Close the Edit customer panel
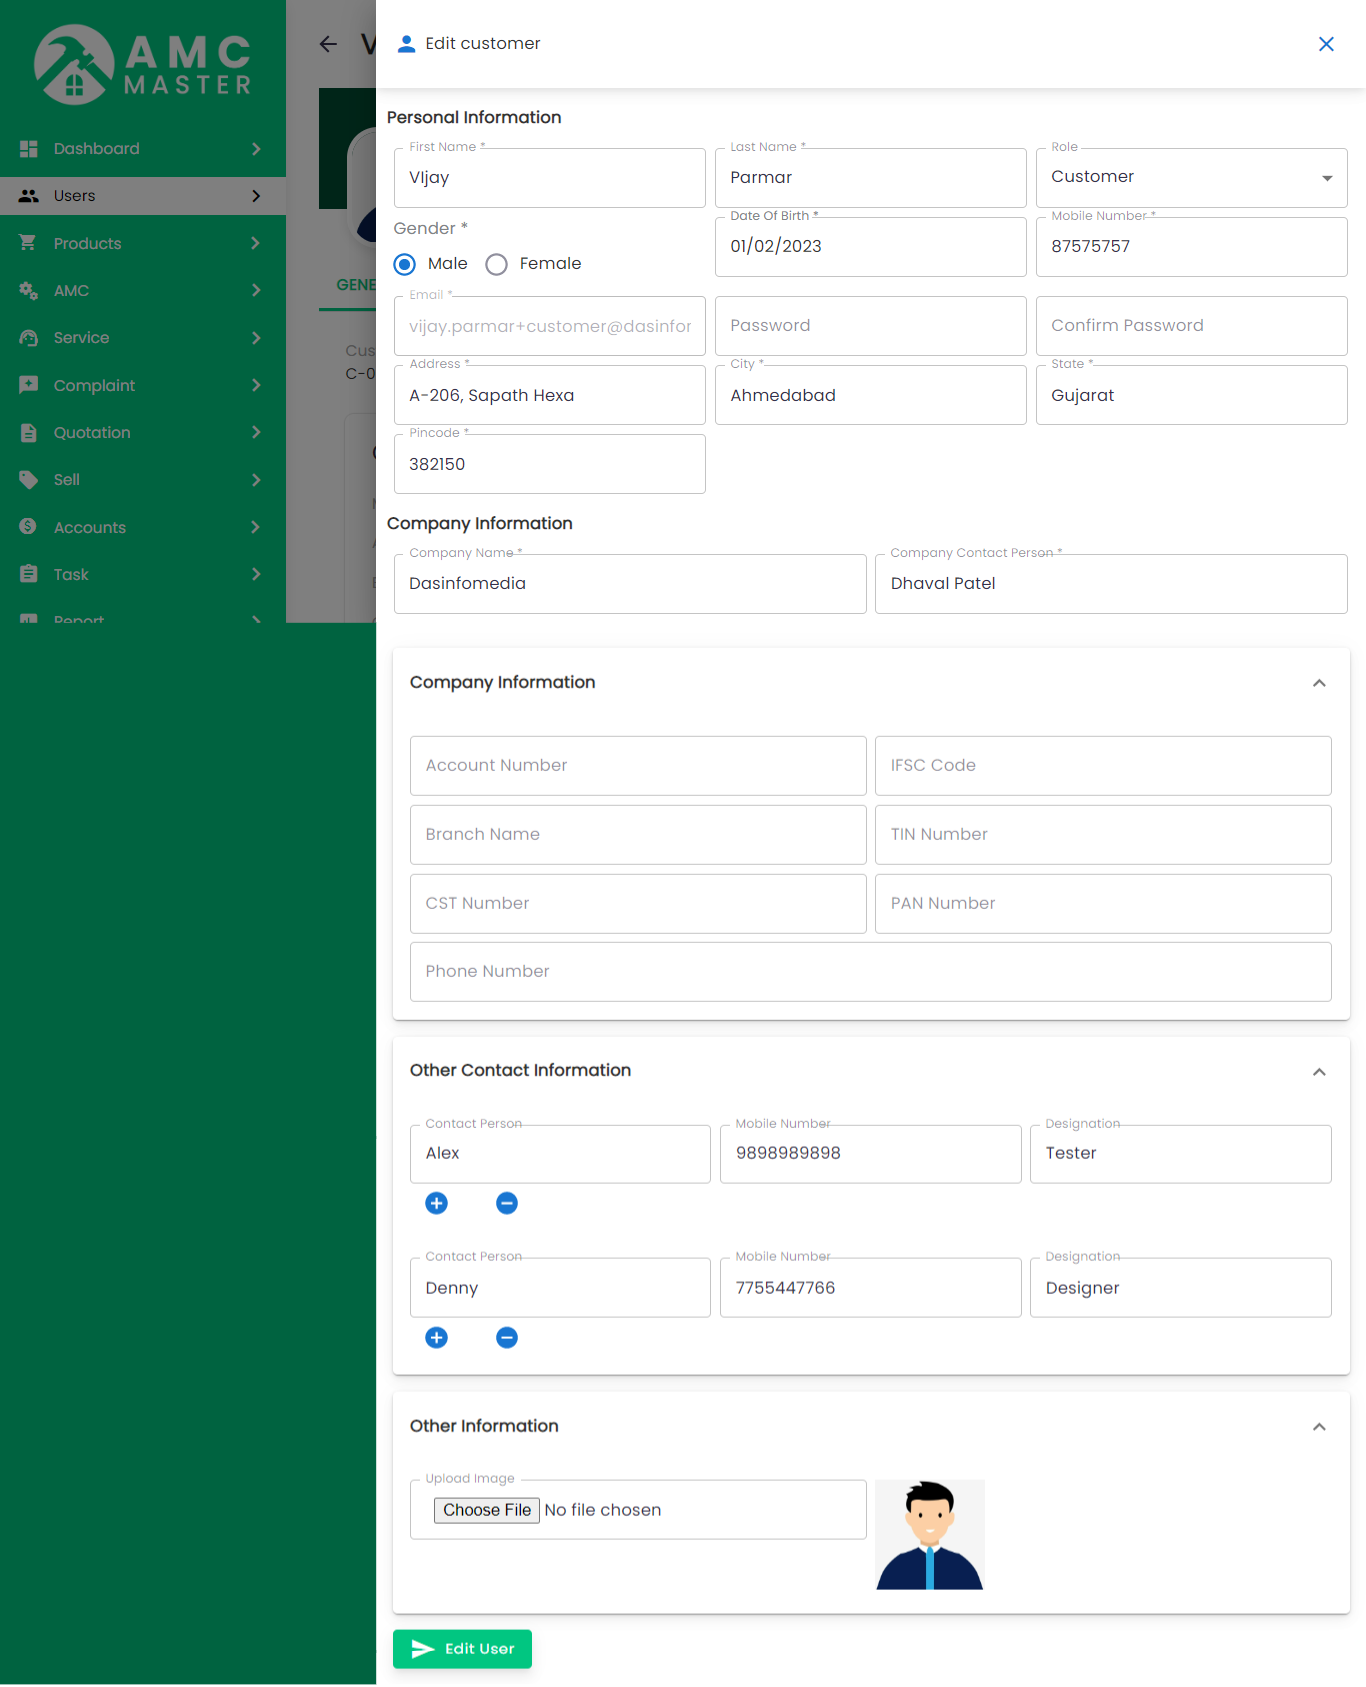Screen dimensions: 1366x1687 [1326, 44]
